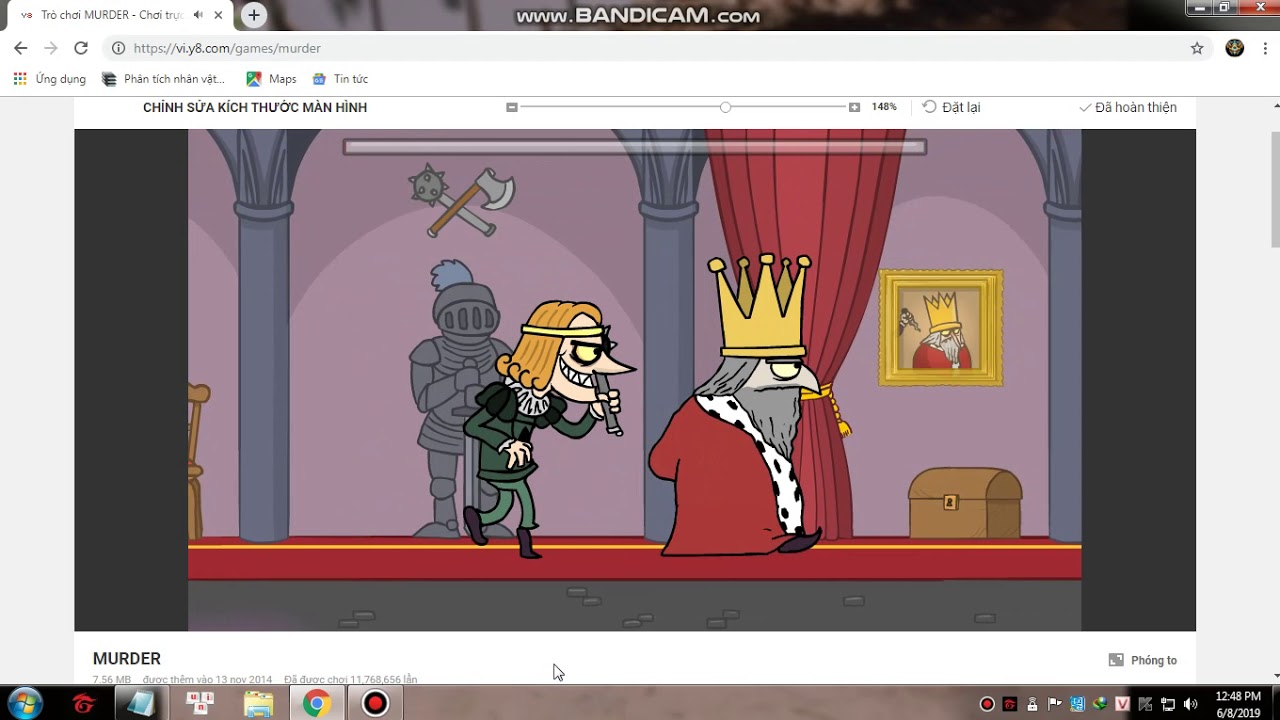The height and width of the screenshot is (720, 1280).
Task: Open the Tin tức bookmark
Action: pos(340,79)
